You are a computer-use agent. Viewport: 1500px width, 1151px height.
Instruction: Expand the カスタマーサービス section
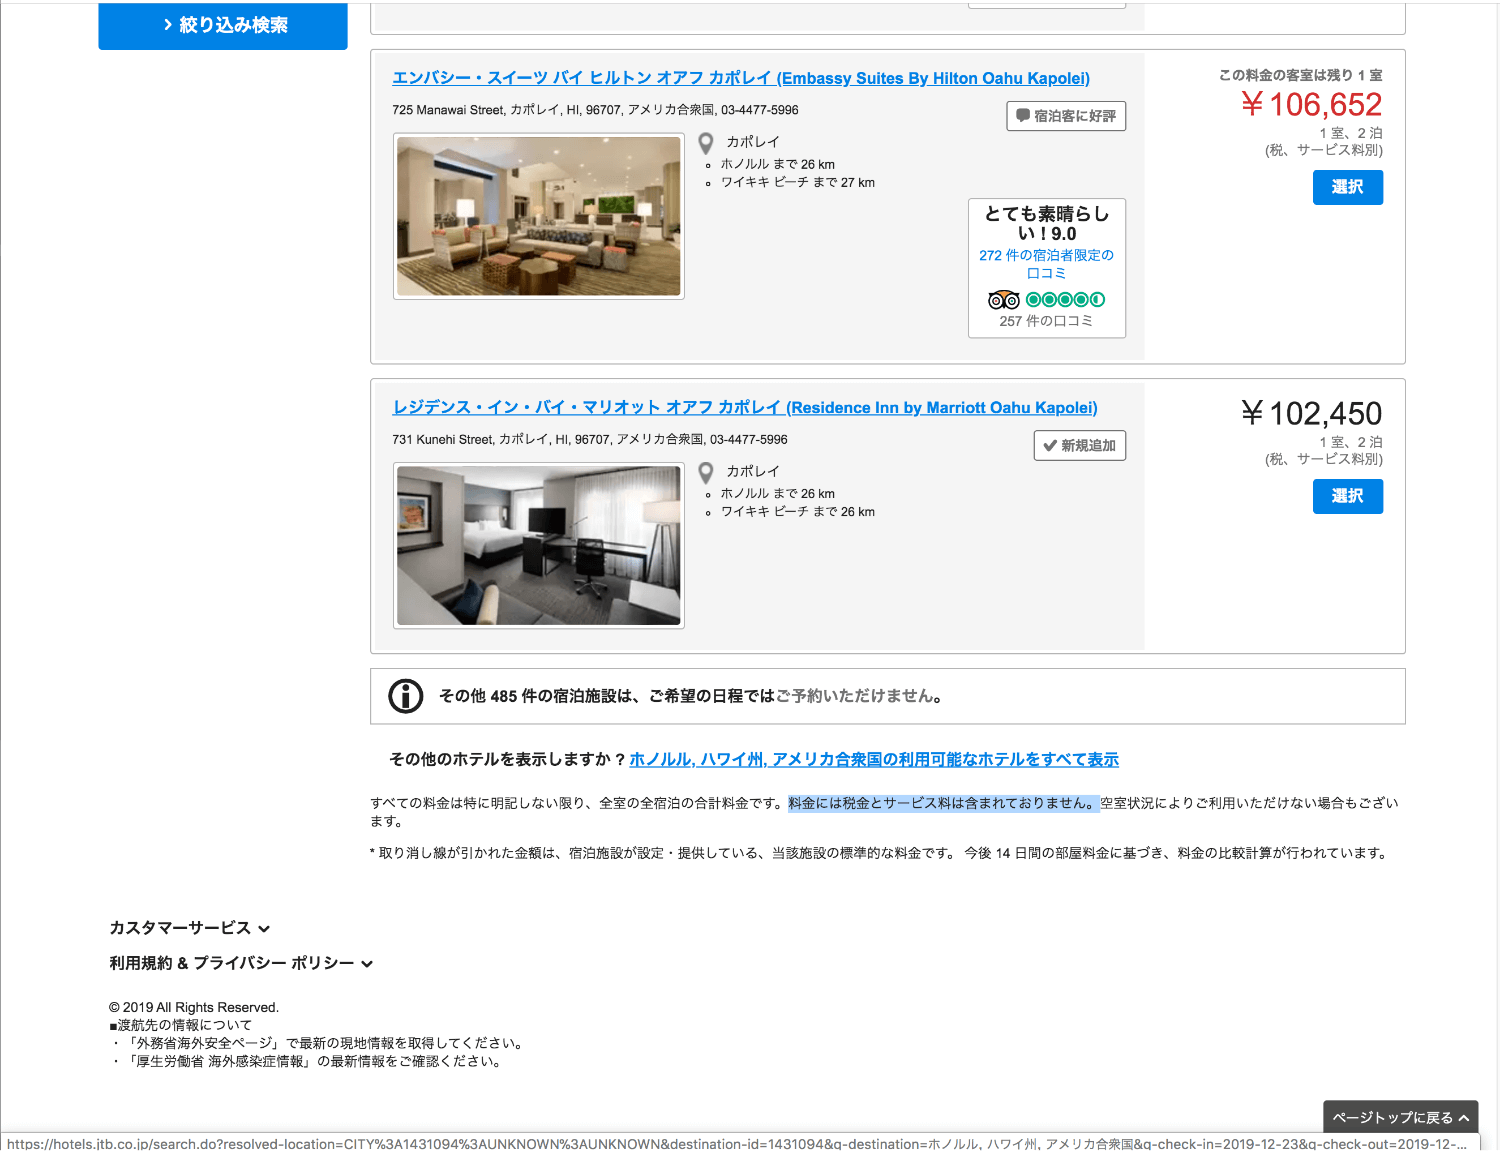(x=190, y=928)
